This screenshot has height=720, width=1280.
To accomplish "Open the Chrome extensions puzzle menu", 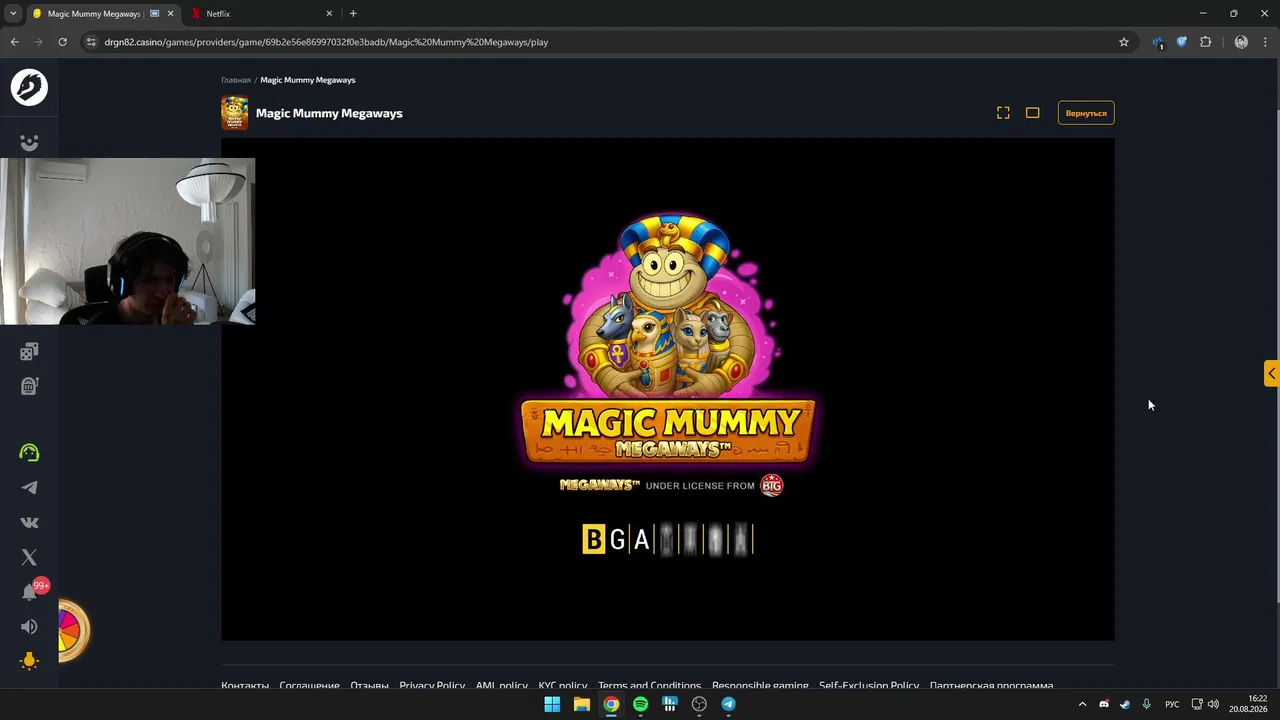I will (x=1205, y=42).
